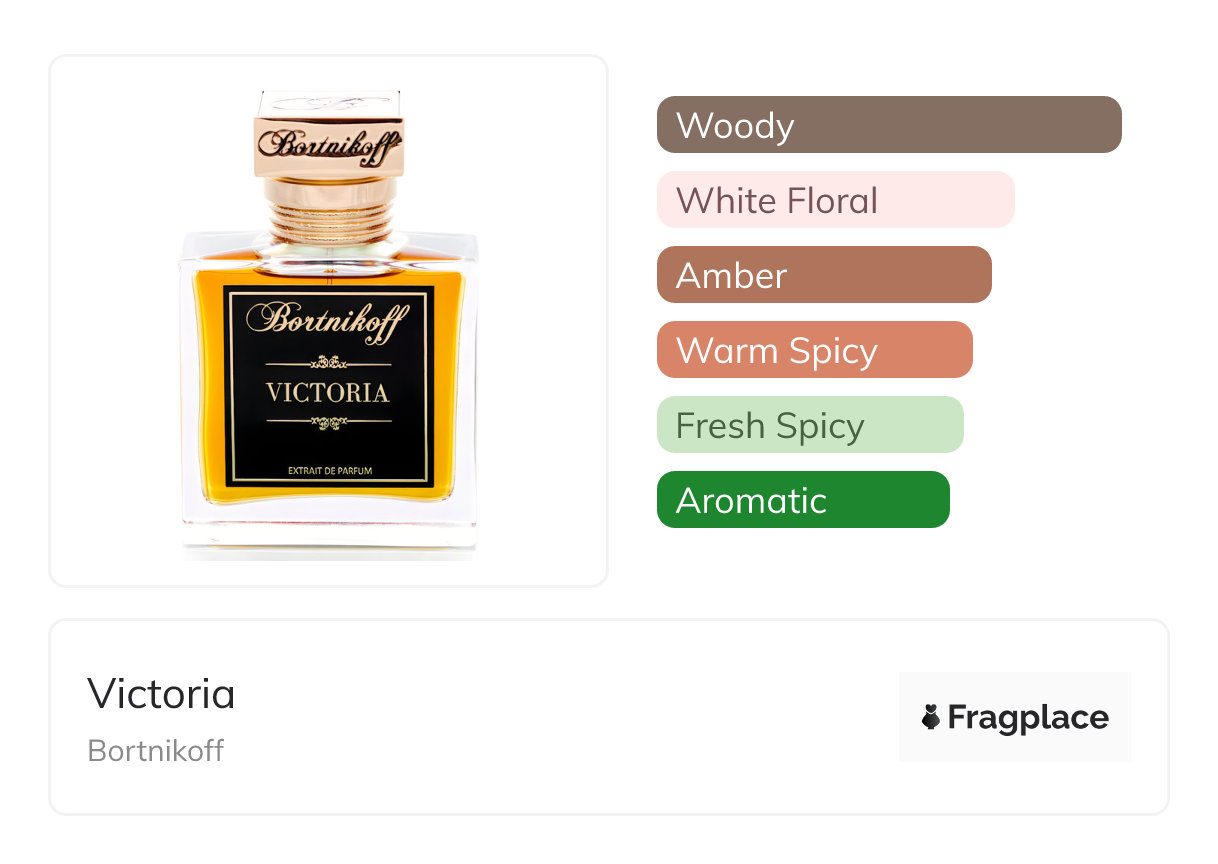Open the Bortnikoff brand link under the title
Screen dimensions: 1218x864
(155, 750)
